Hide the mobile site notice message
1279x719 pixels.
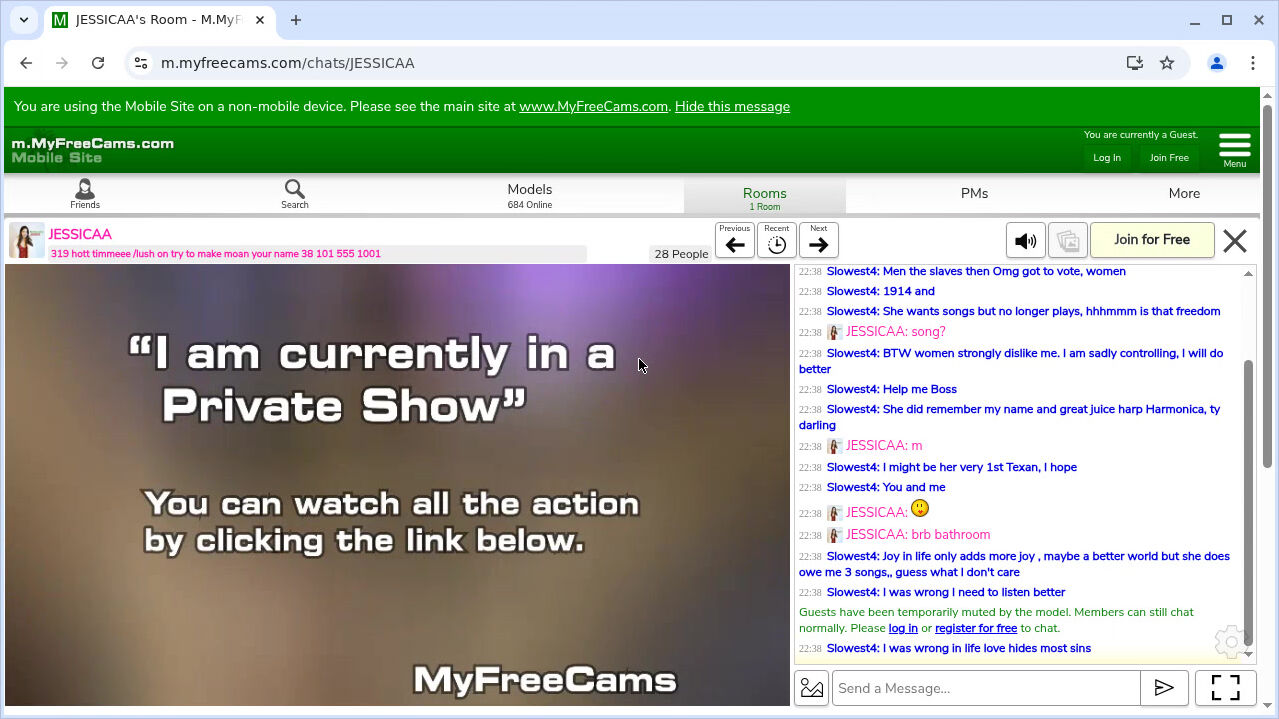(732, 106)
